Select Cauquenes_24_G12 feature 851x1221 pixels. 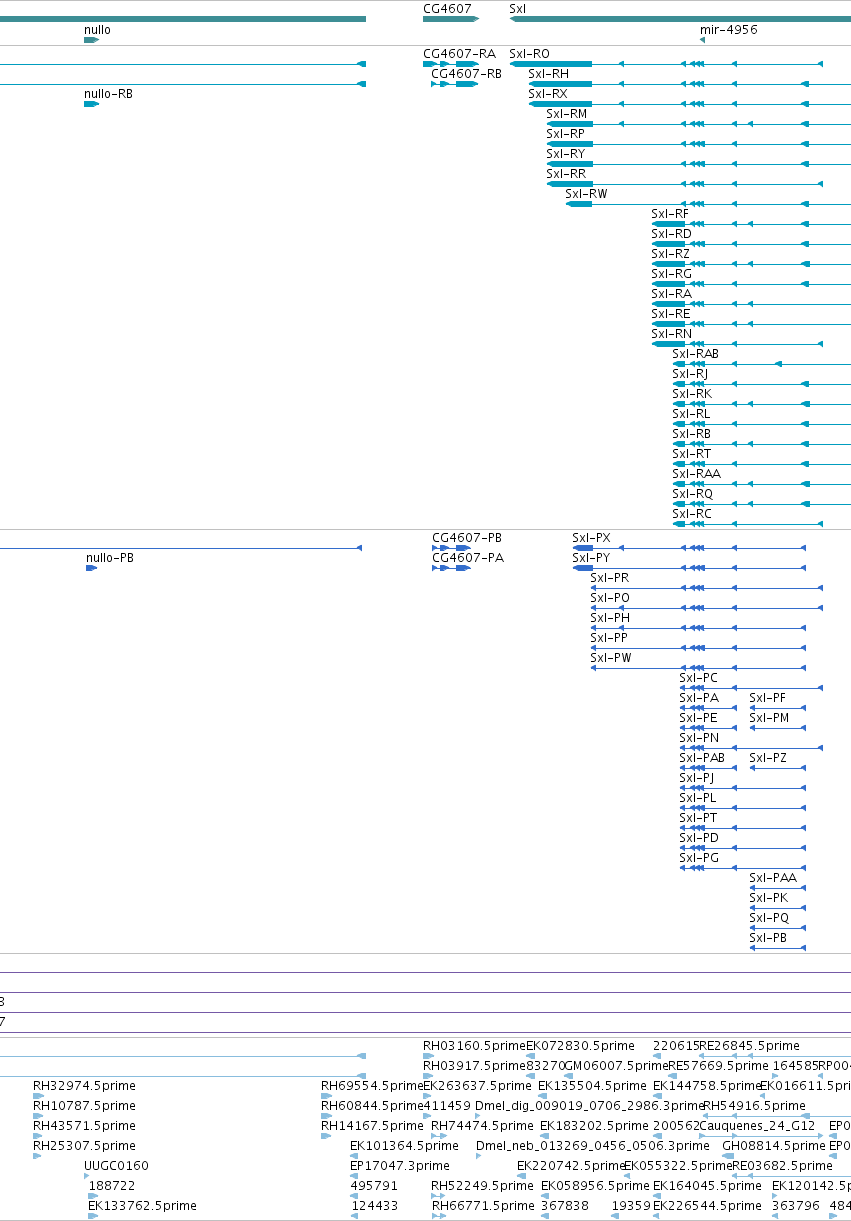click(x=757, y=1126)
